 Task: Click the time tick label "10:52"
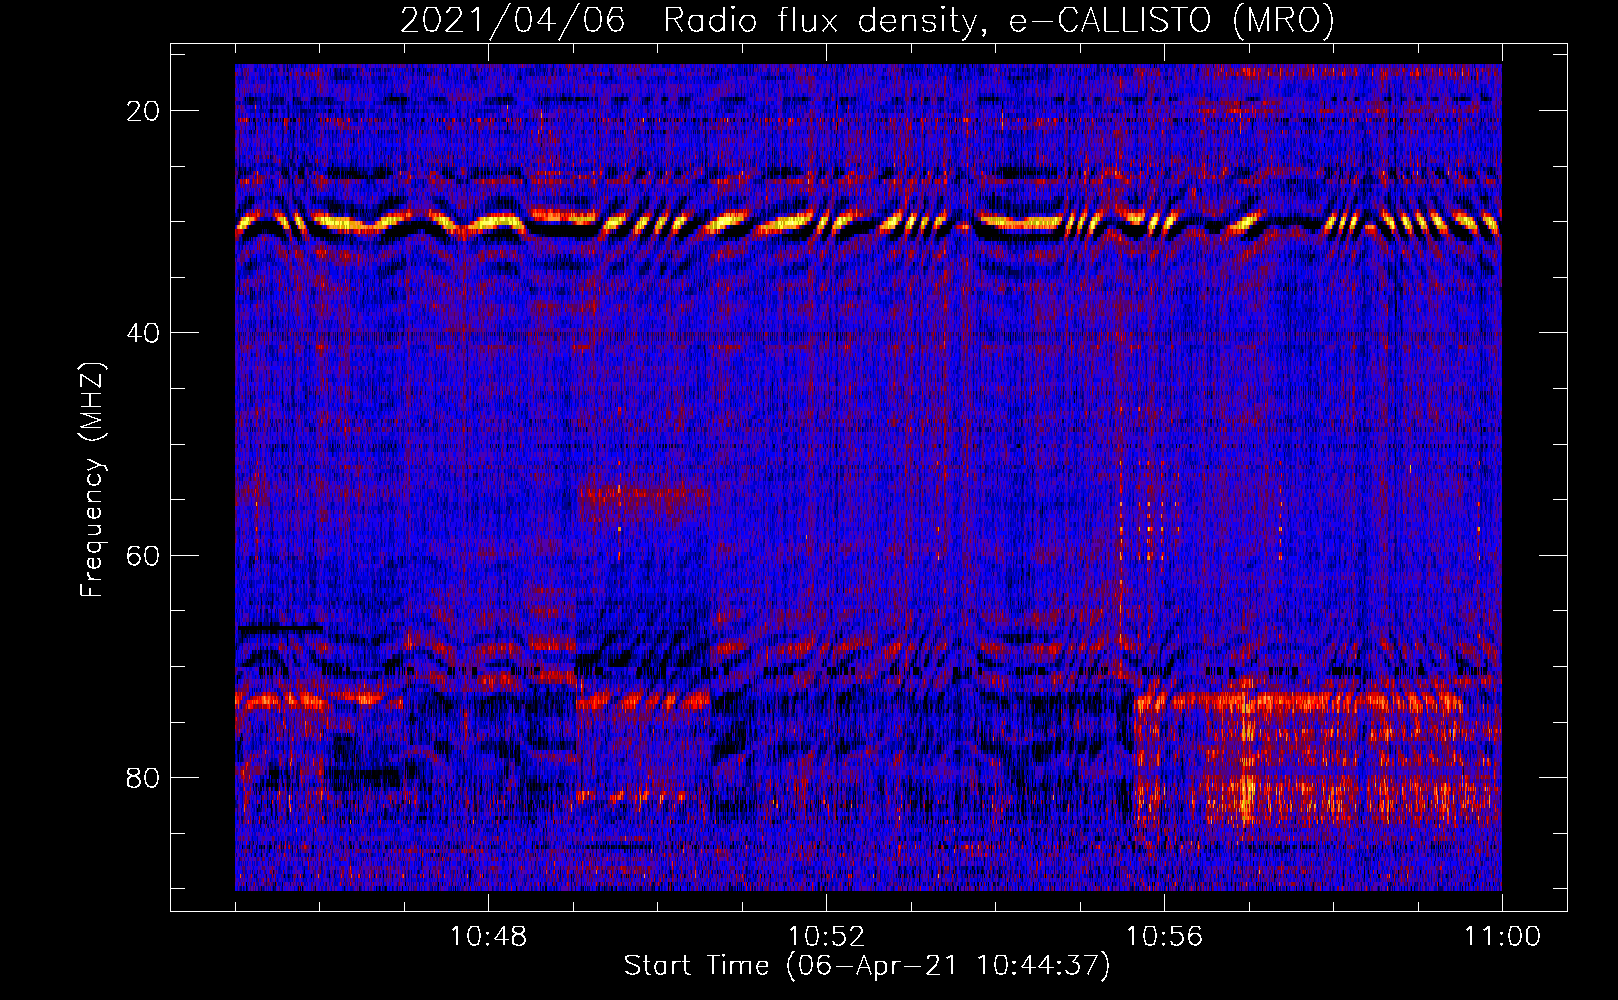pos(826,937)
